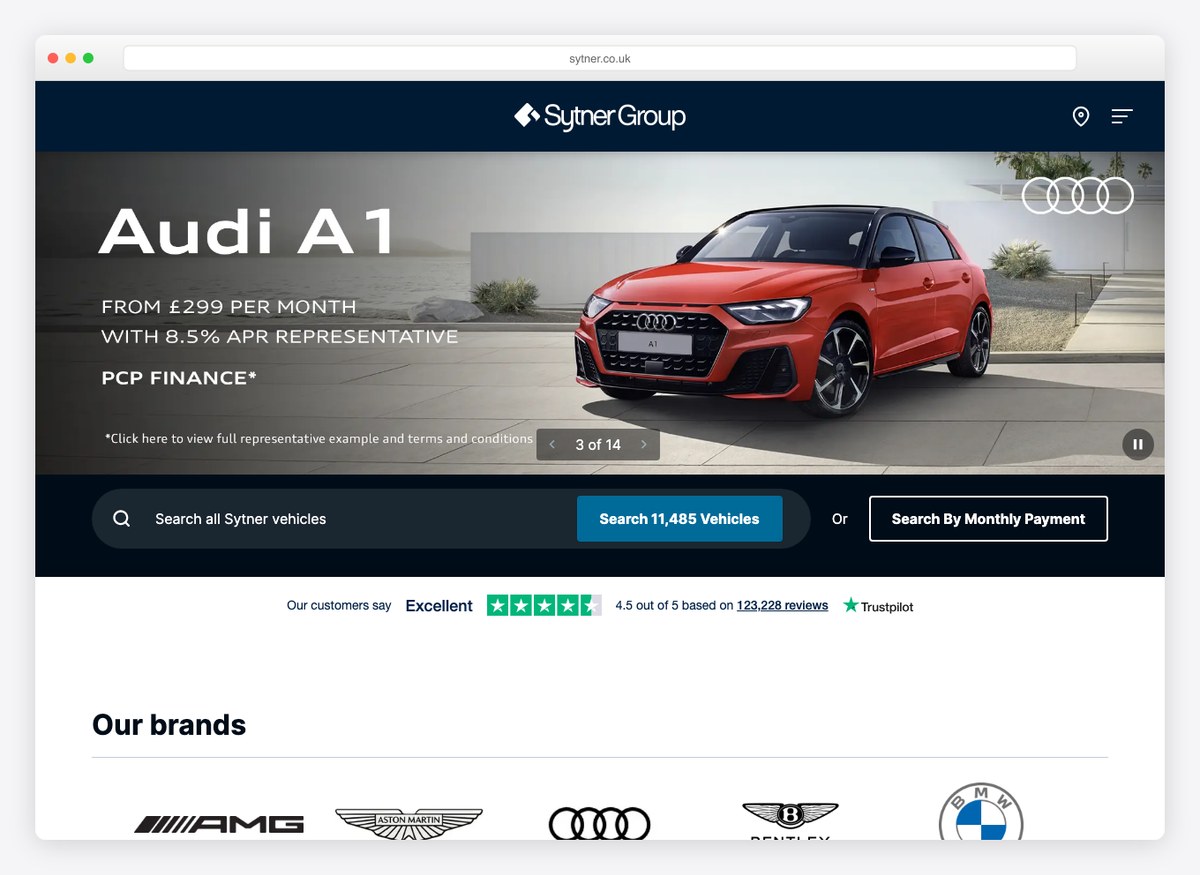This screenshot has width=1200, height=875.
Task: Click the '3 of 14' slide counter
Action: [x=598, y=445]
